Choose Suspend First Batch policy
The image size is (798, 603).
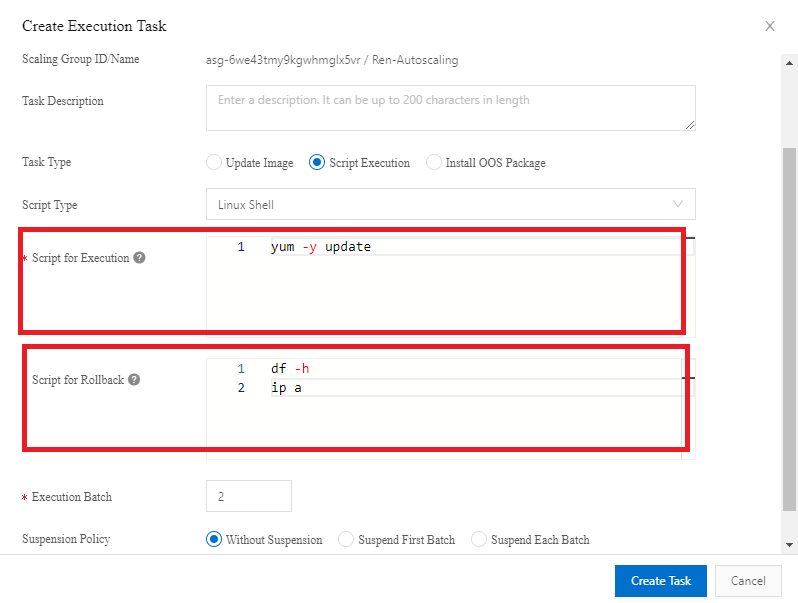(x=346, y=540)
